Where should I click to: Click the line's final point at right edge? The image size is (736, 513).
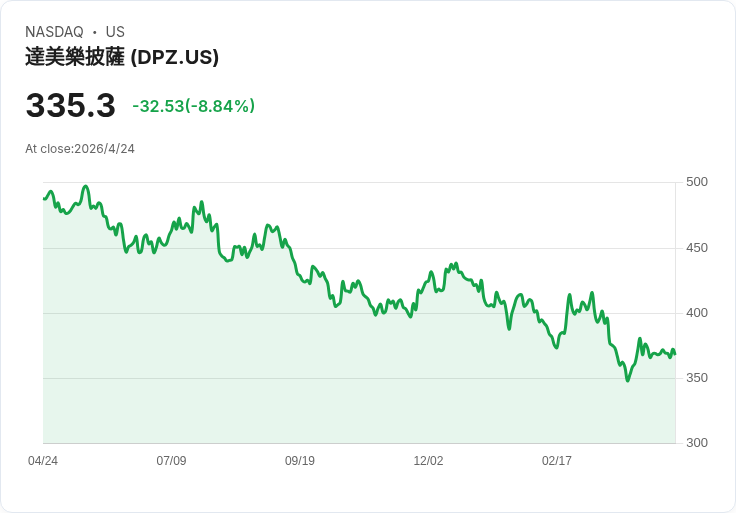point(675,354)
